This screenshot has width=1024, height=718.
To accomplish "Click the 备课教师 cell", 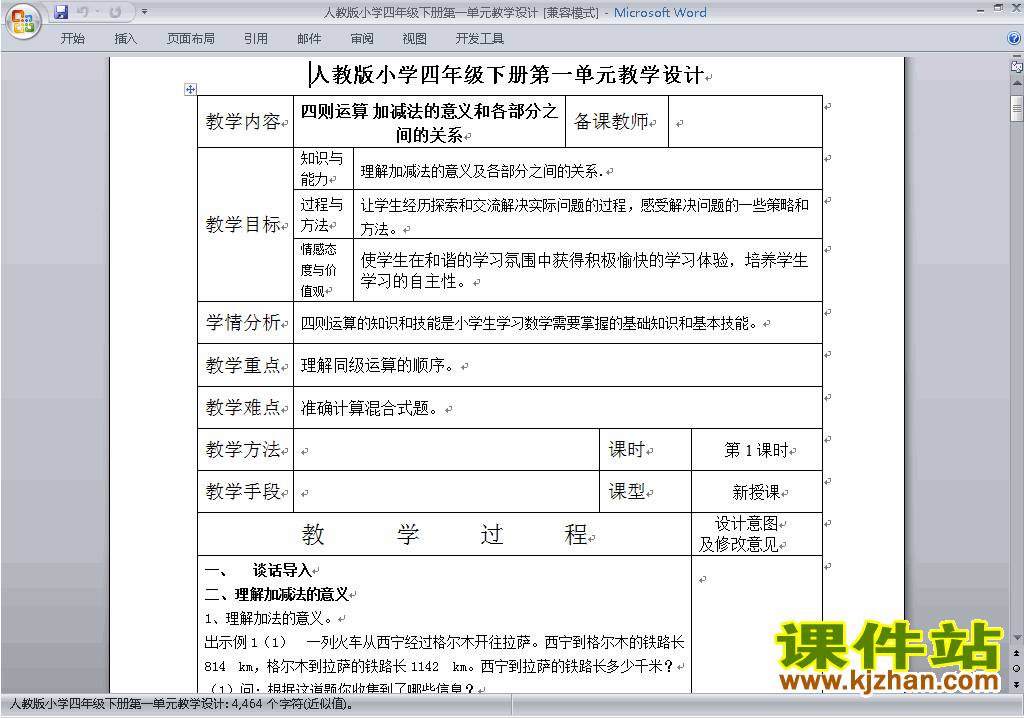I will (x=616, y=122).
